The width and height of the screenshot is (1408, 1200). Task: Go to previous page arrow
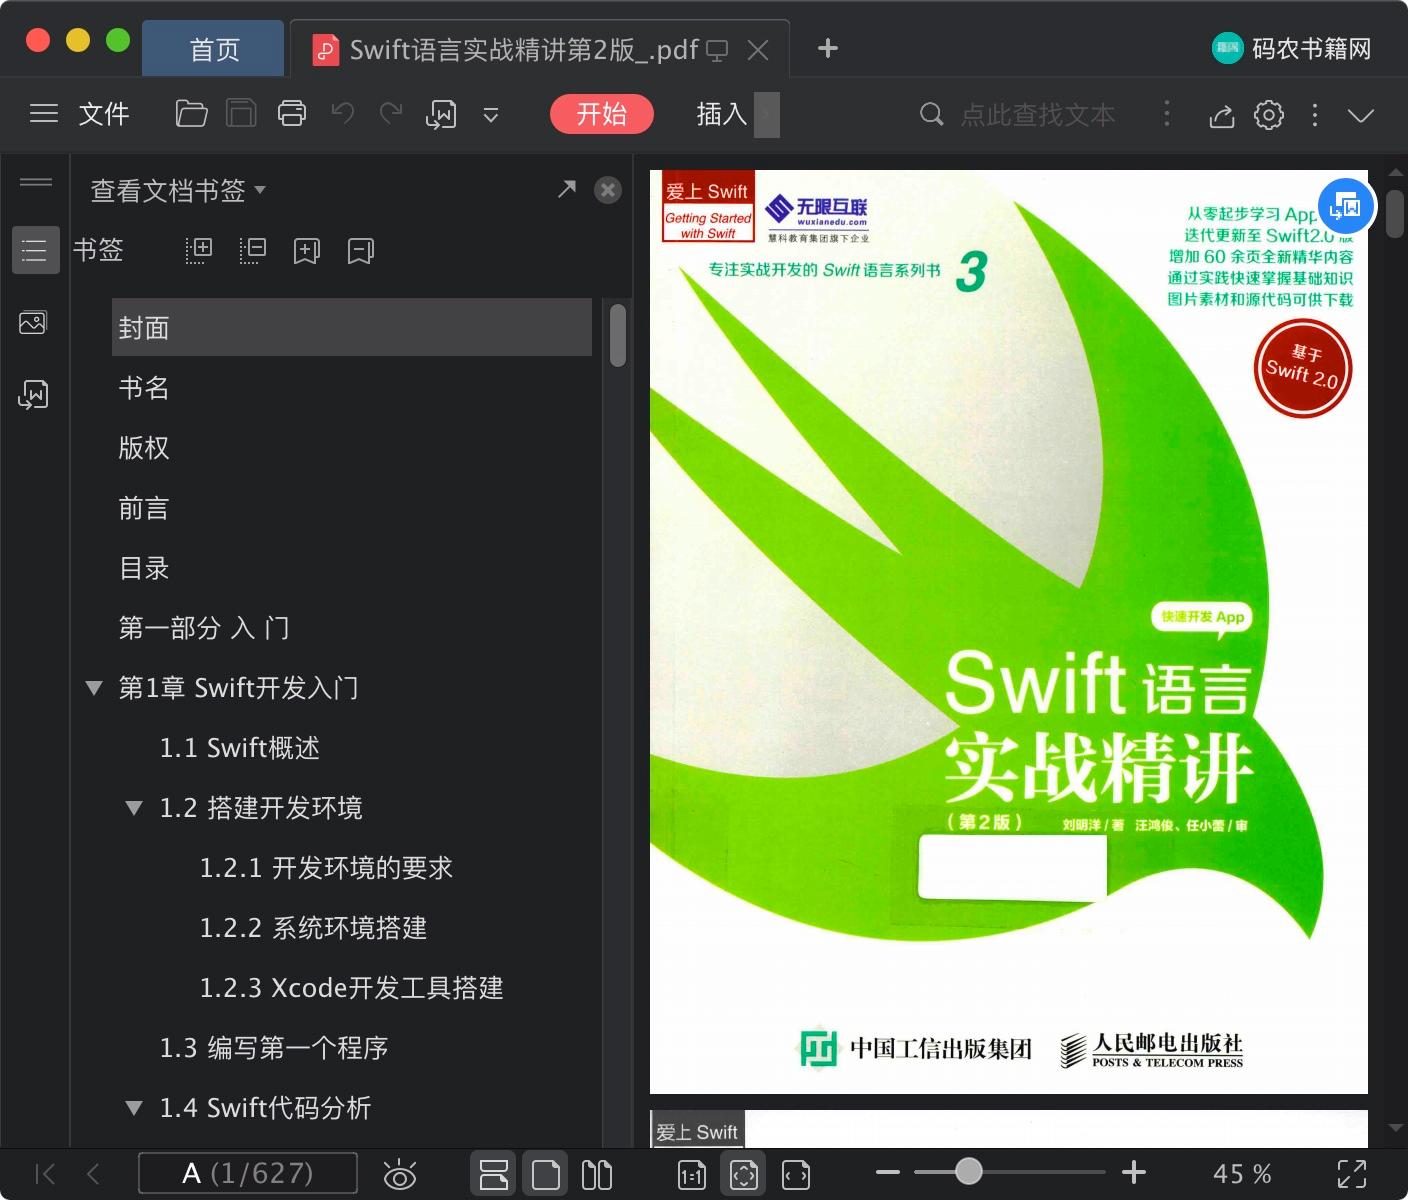[x=94, y=1173]
